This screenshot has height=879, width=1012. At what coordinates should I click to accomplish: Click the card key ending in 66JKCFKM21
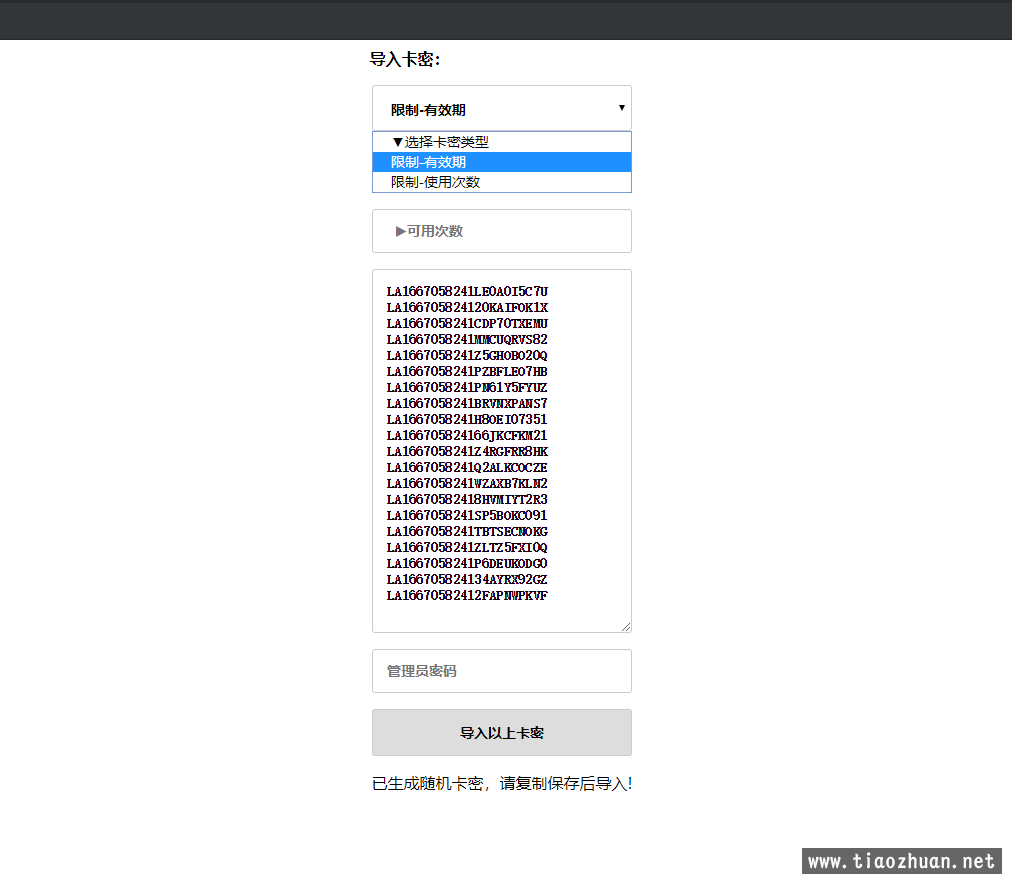(467, 436)
